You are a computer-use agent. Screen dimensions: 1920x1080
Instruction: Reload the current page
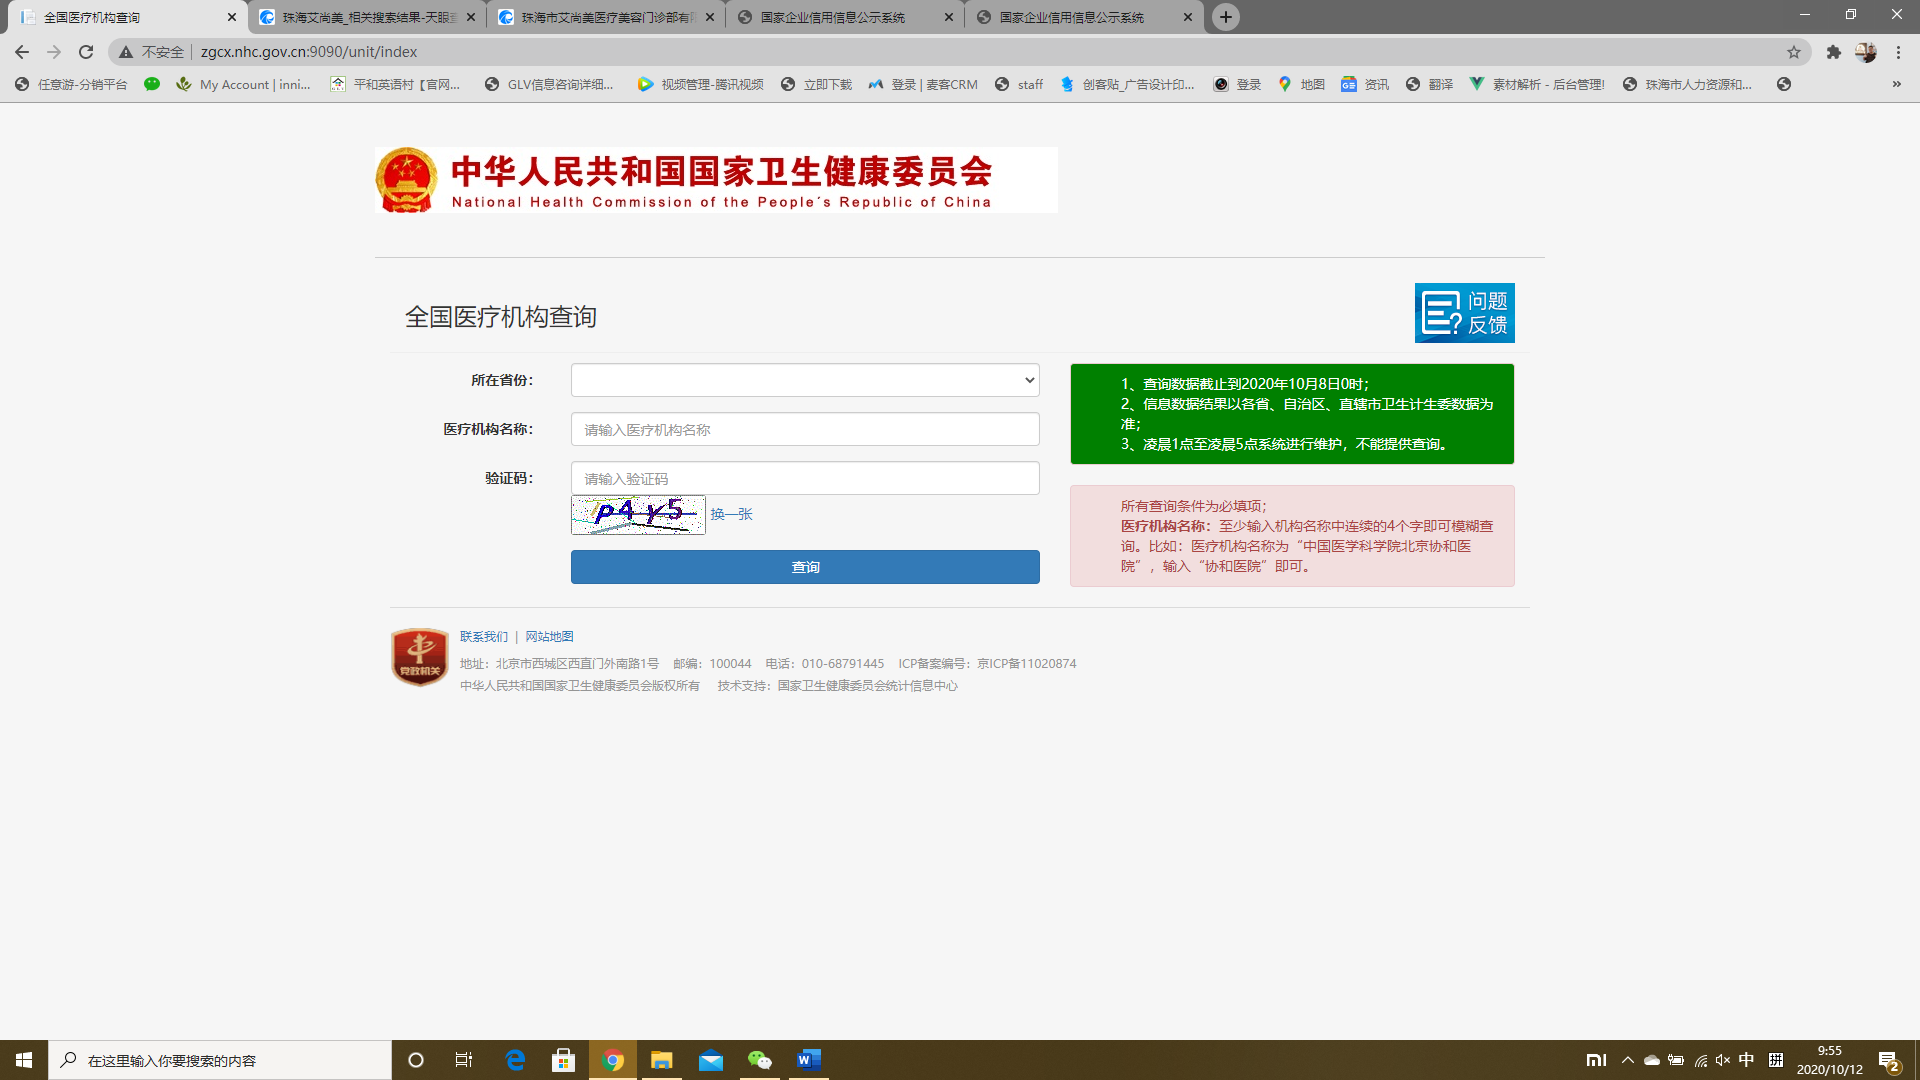coord(86,52)
